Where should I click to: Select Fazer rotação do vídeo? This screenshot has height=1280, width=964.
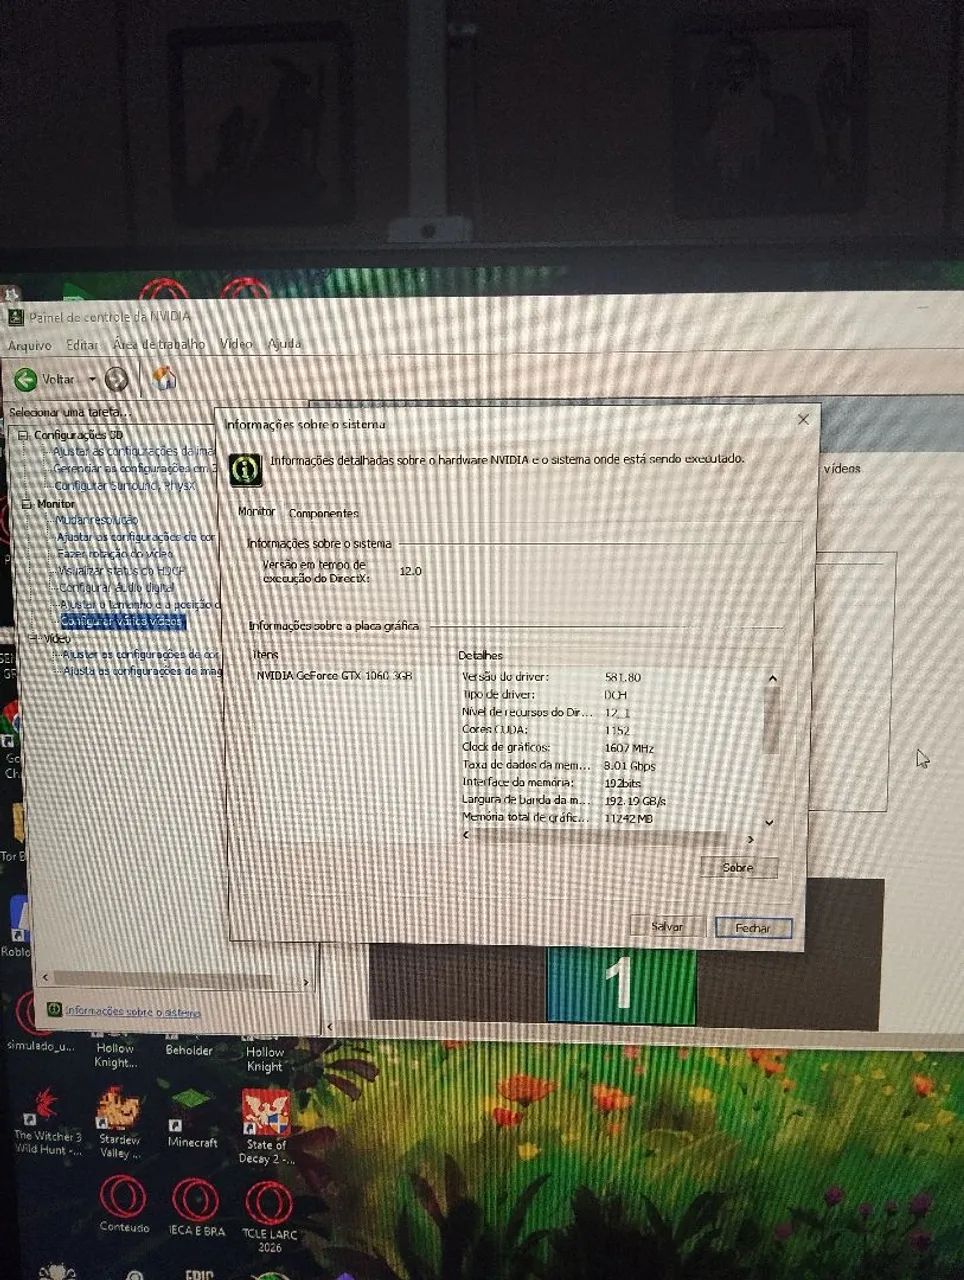115,554
